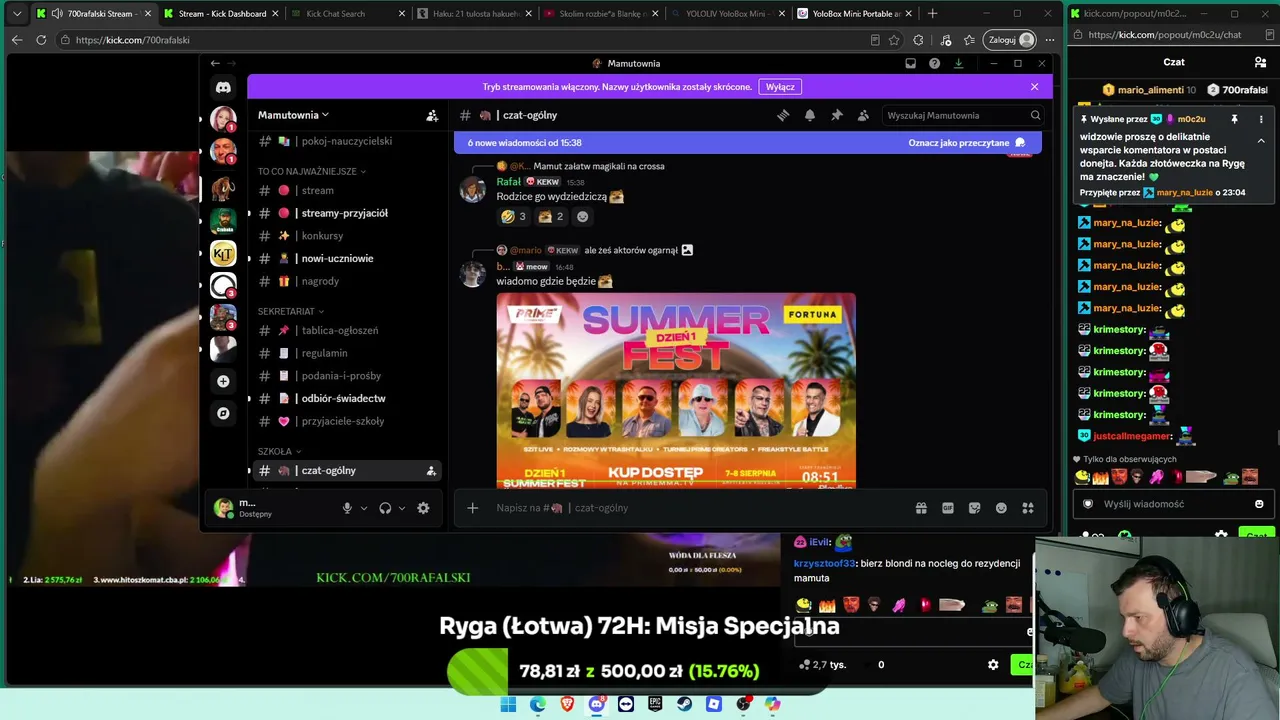Image resolution: width=1280 pixels, height=720 pixels.
Task: Select the KT server icon in sidebar
Action: (223, 254)
